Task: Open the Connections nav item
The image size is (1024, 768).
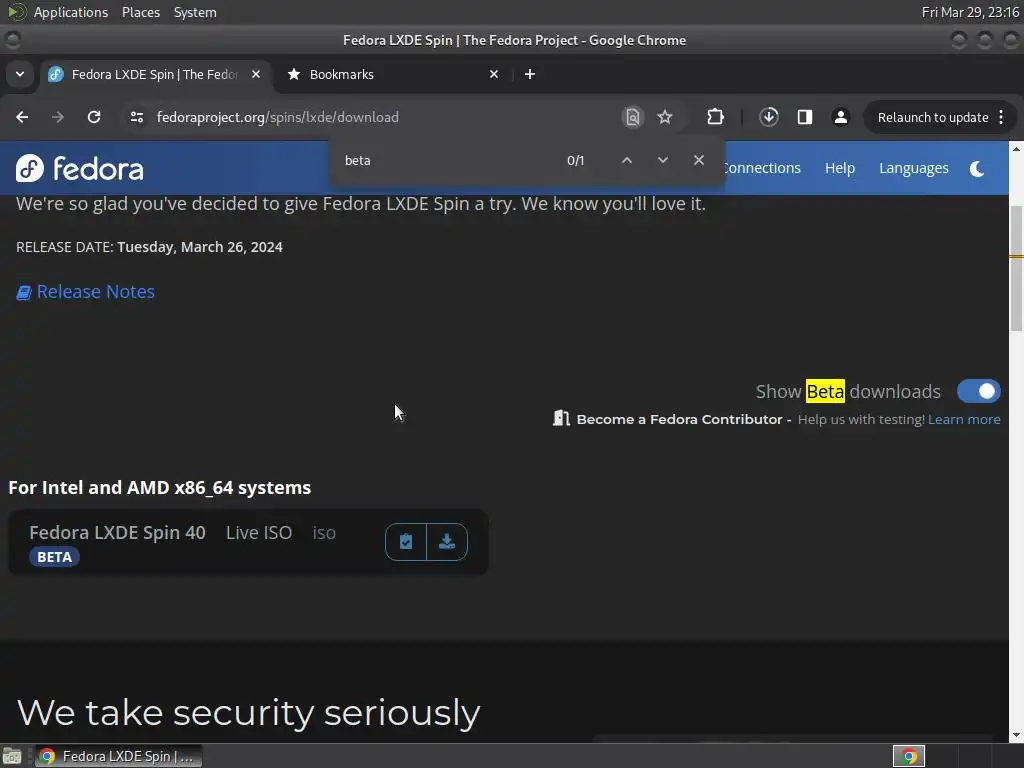Action: 763,168
